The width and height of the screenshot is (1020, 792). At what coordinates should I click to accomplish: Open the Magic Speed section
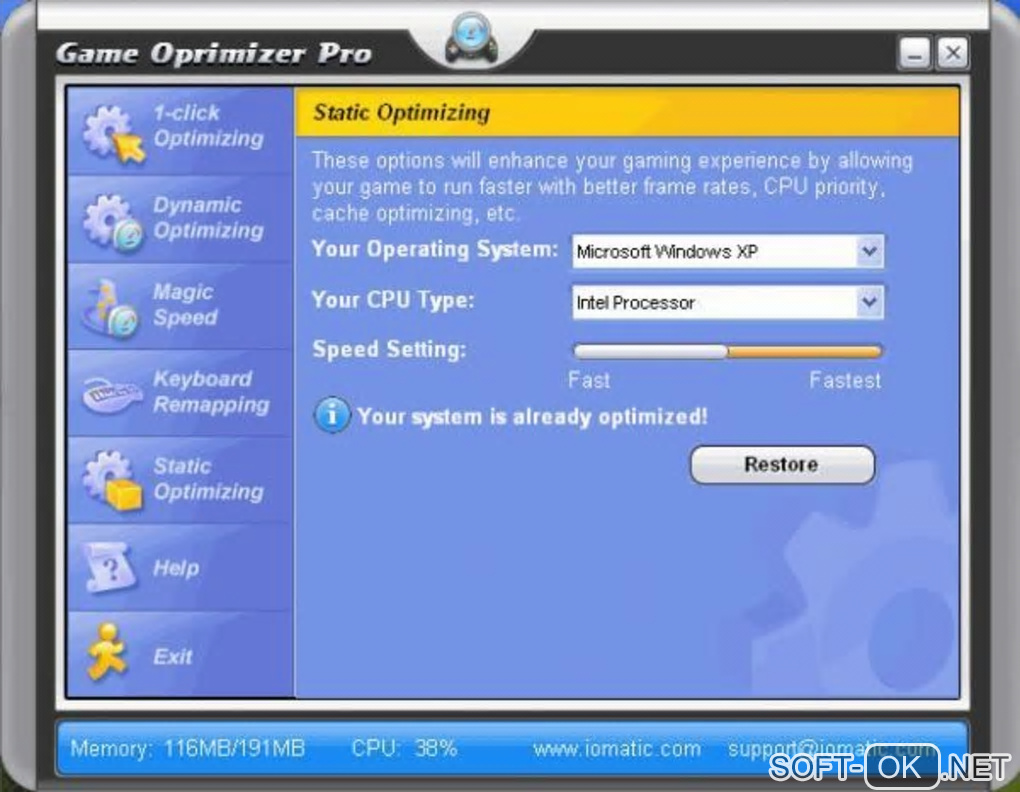[x=180, y=306]
